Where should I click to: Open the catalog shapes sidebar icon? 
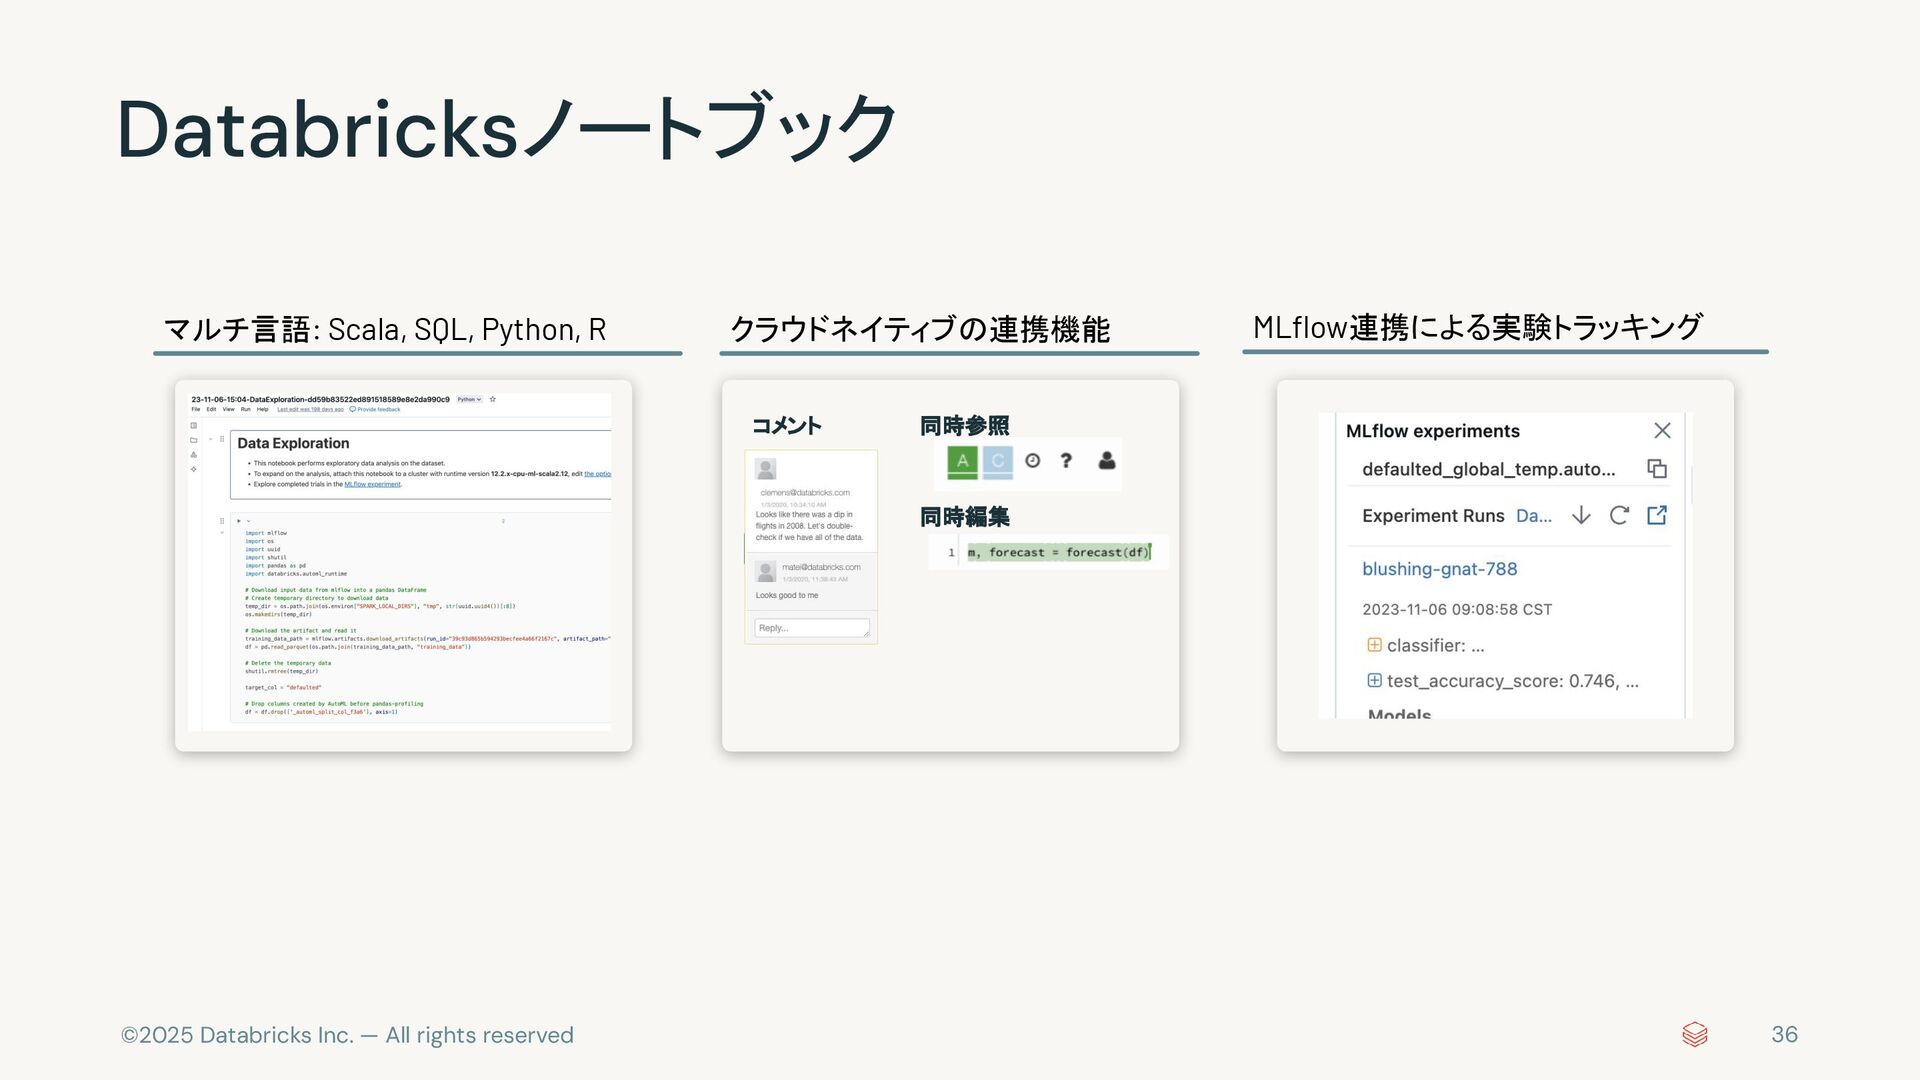194,455
